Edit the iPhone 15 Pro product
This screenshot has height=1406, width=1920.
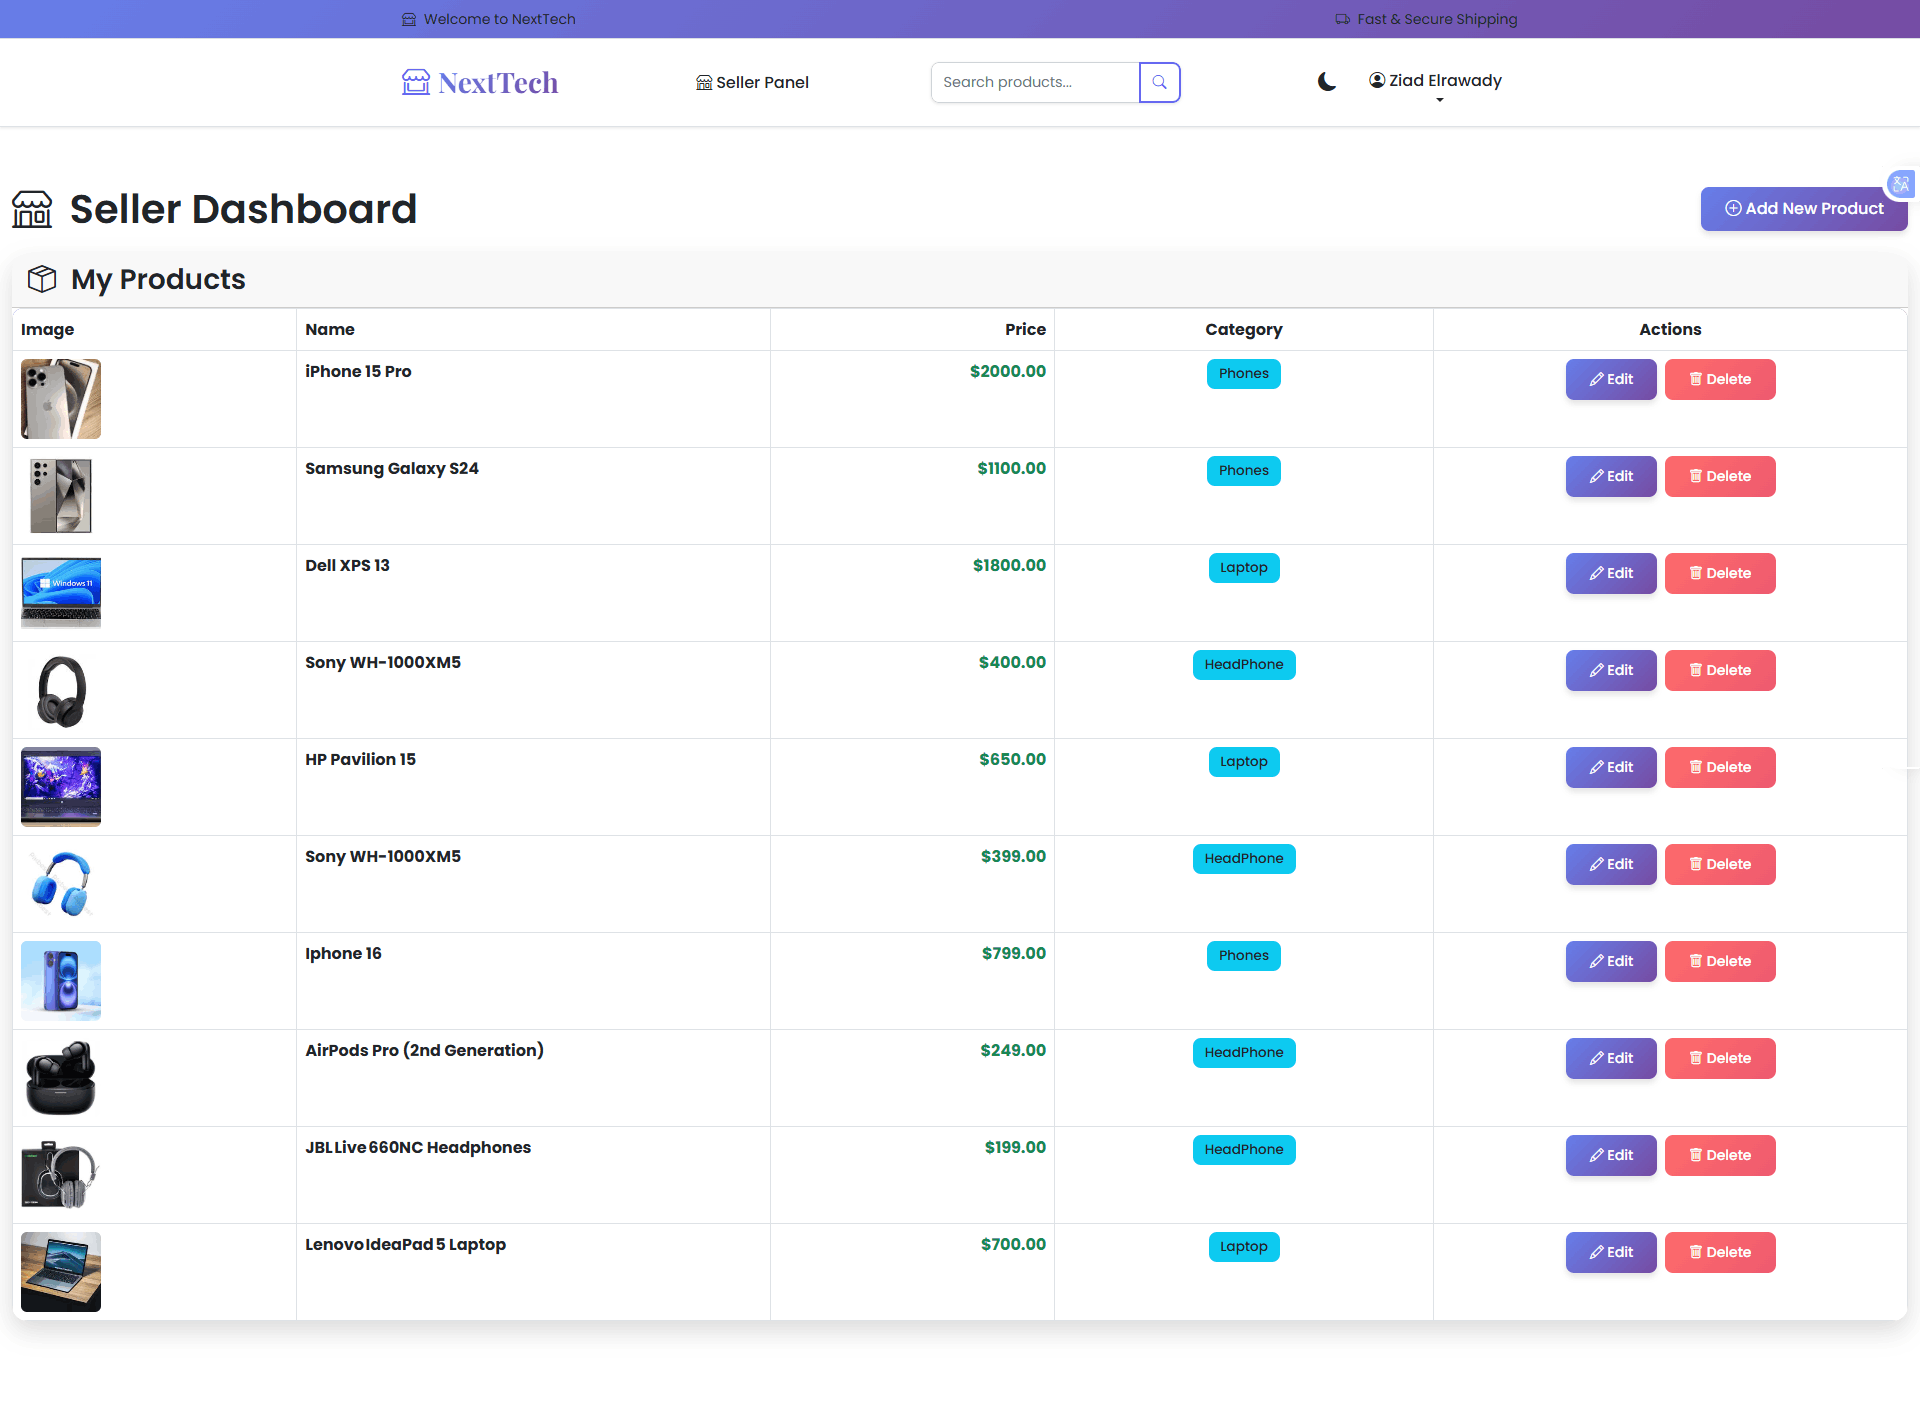pos(1610,379)
